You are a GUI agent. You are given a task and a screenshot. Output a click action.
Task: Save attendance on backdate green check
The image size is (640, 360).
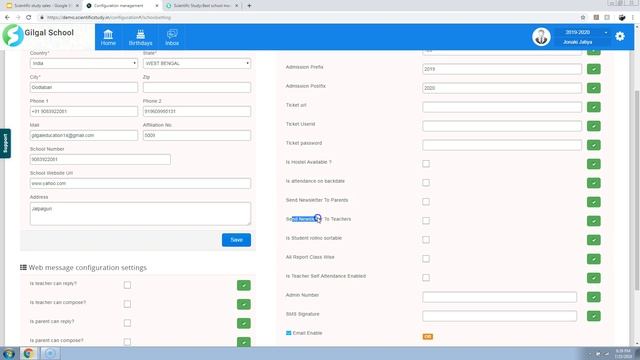(x=593, y=183)
